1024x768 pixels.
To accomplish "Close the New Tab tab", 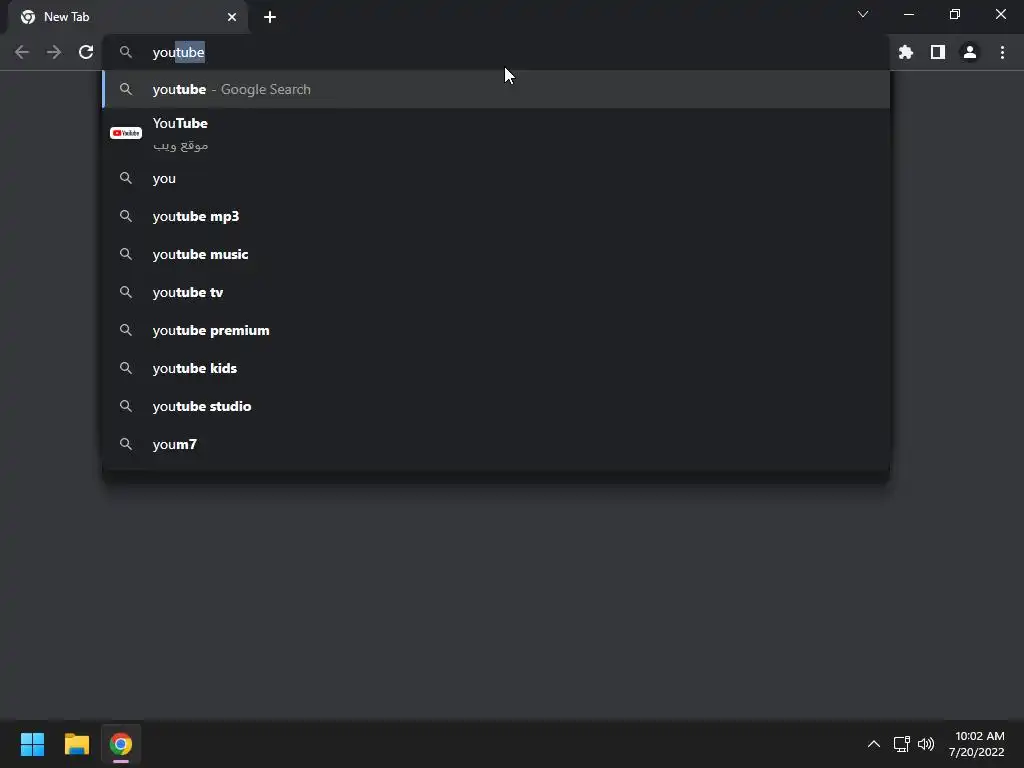I will (232, 17).
